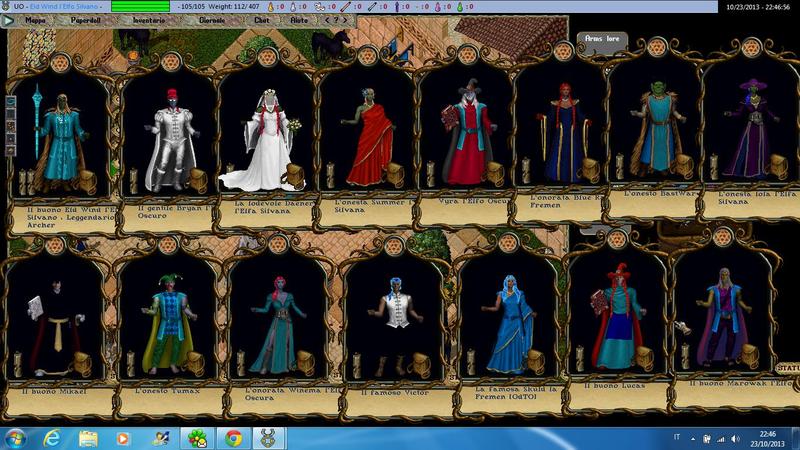This screenshot has height=450, width=800.
Task: Click the question mark in the menu bar
Action: point(336,20)
